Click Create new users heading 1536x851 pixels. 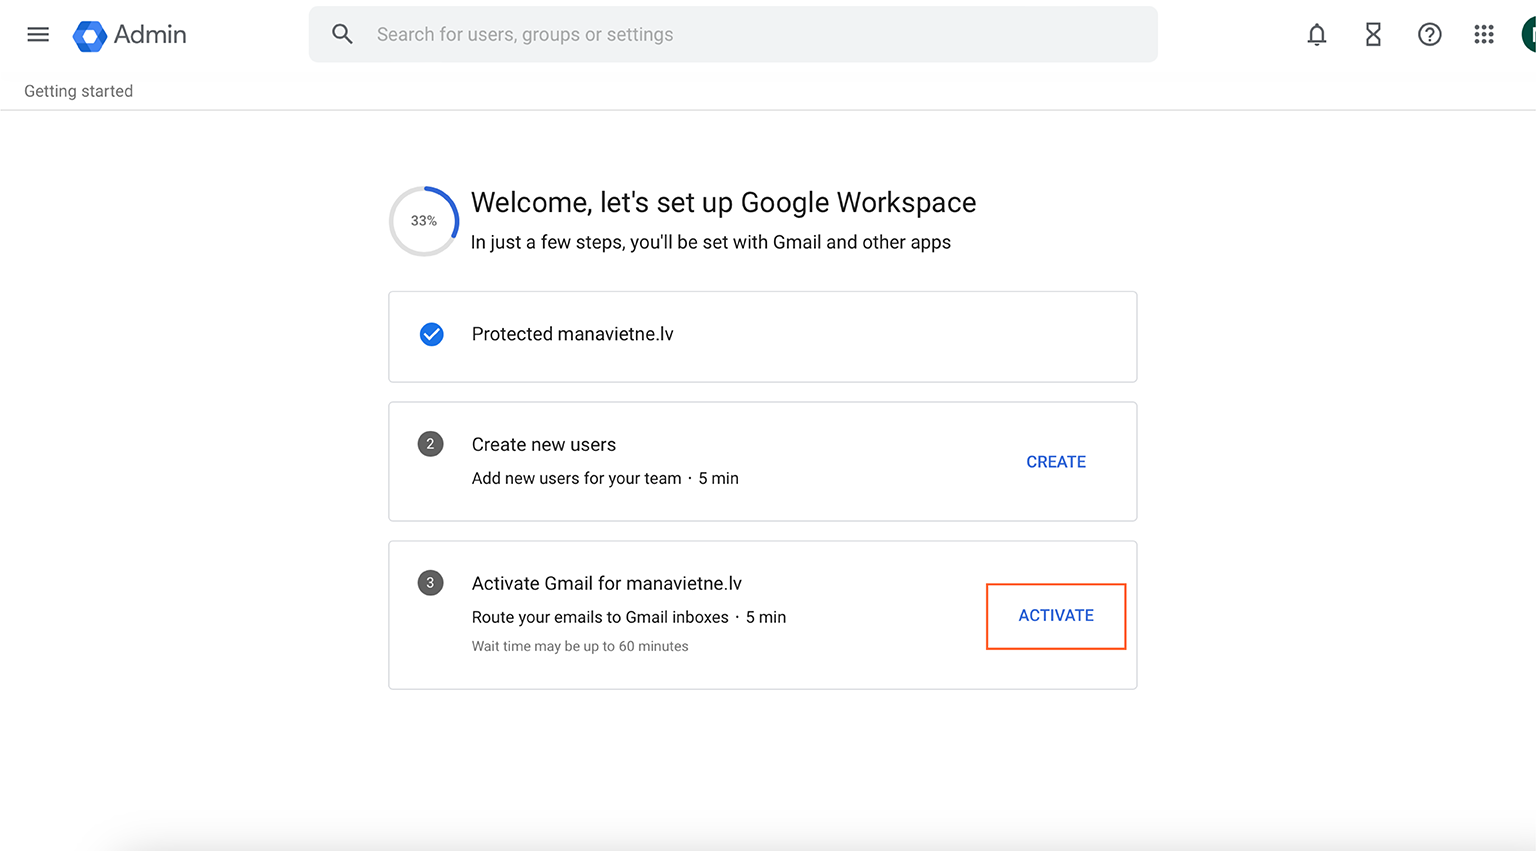(544, 445)
